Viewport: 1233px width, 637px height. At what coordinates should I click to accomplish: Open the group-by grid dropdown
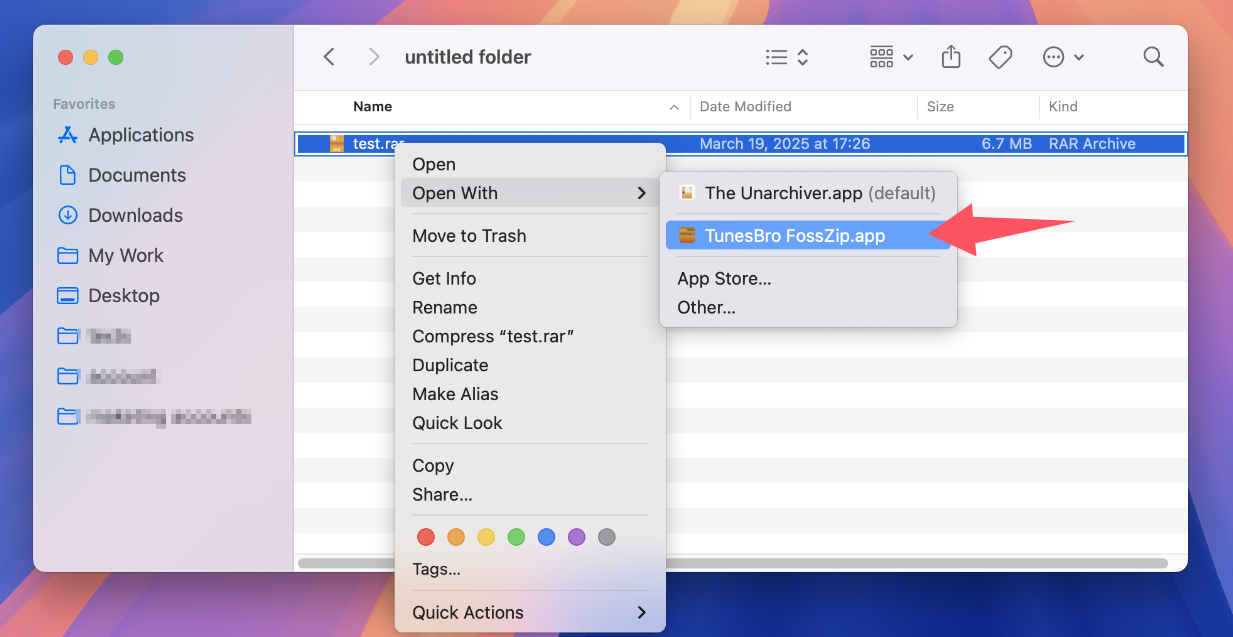[891, 57]
